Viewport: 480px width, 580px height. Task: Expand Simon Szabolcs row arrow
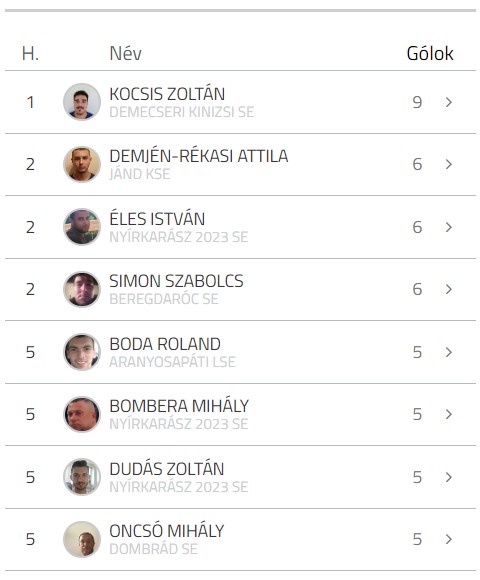pyautogui.click(x=449, y=289)
